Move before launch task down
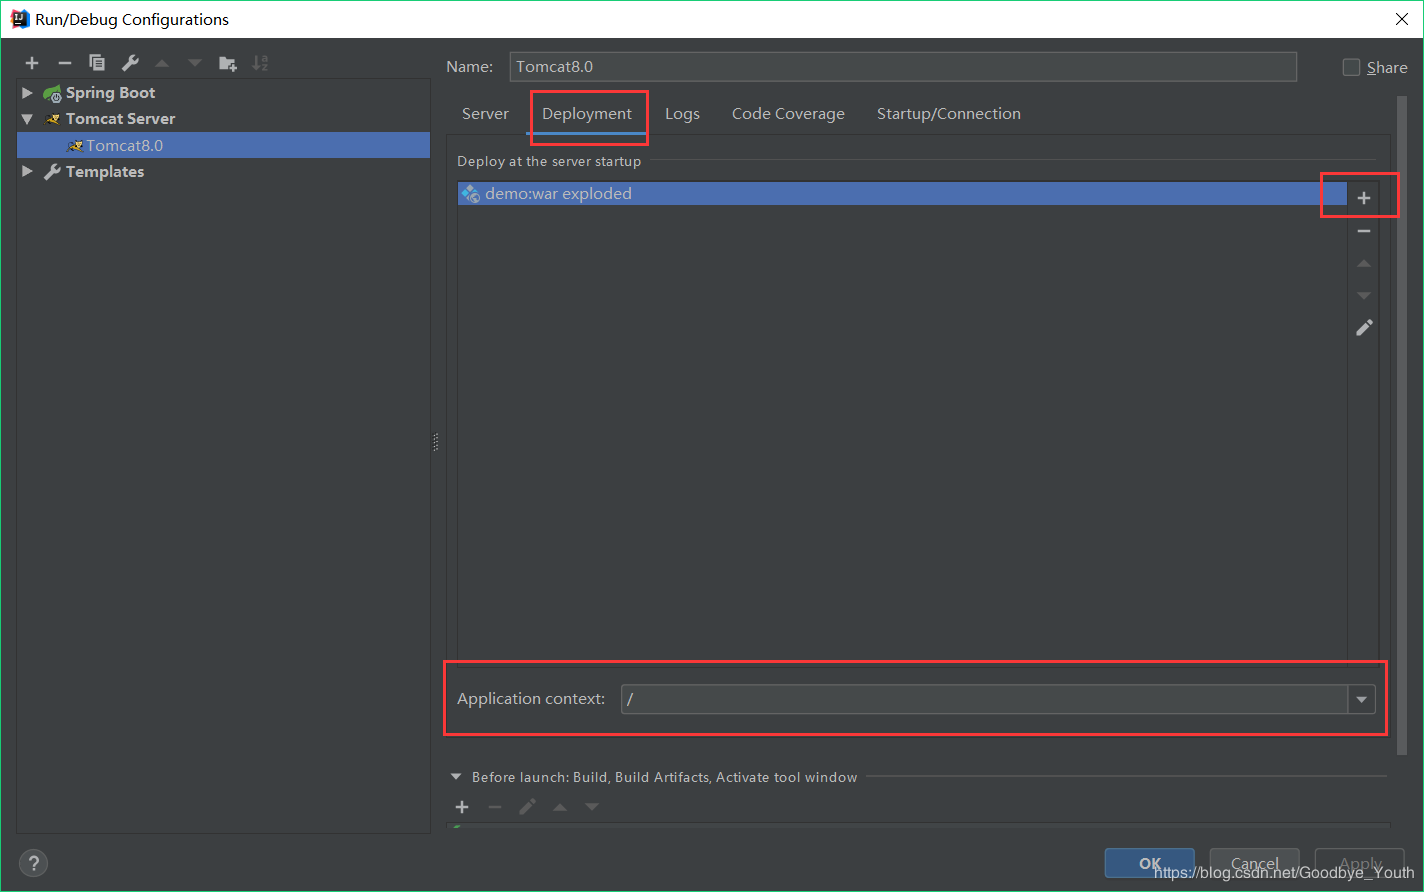 [x=592, y=807]
